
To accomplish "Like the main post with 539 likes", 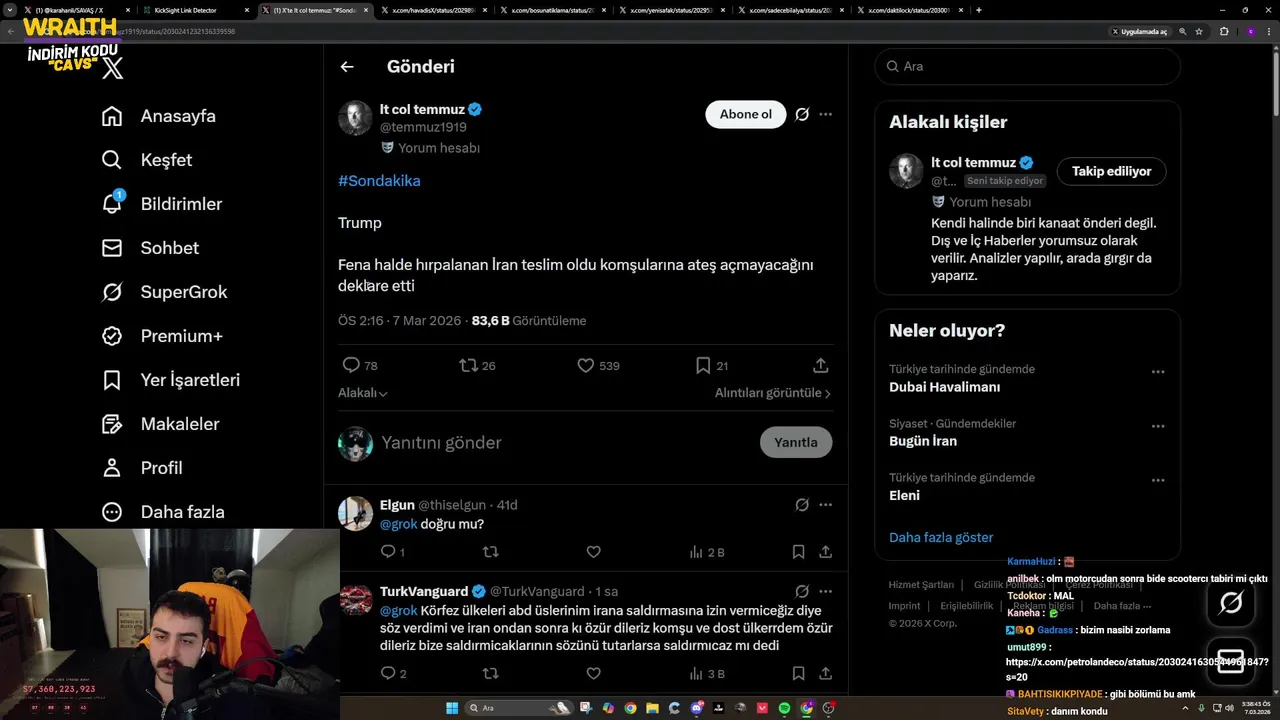I will pos(586,366).
